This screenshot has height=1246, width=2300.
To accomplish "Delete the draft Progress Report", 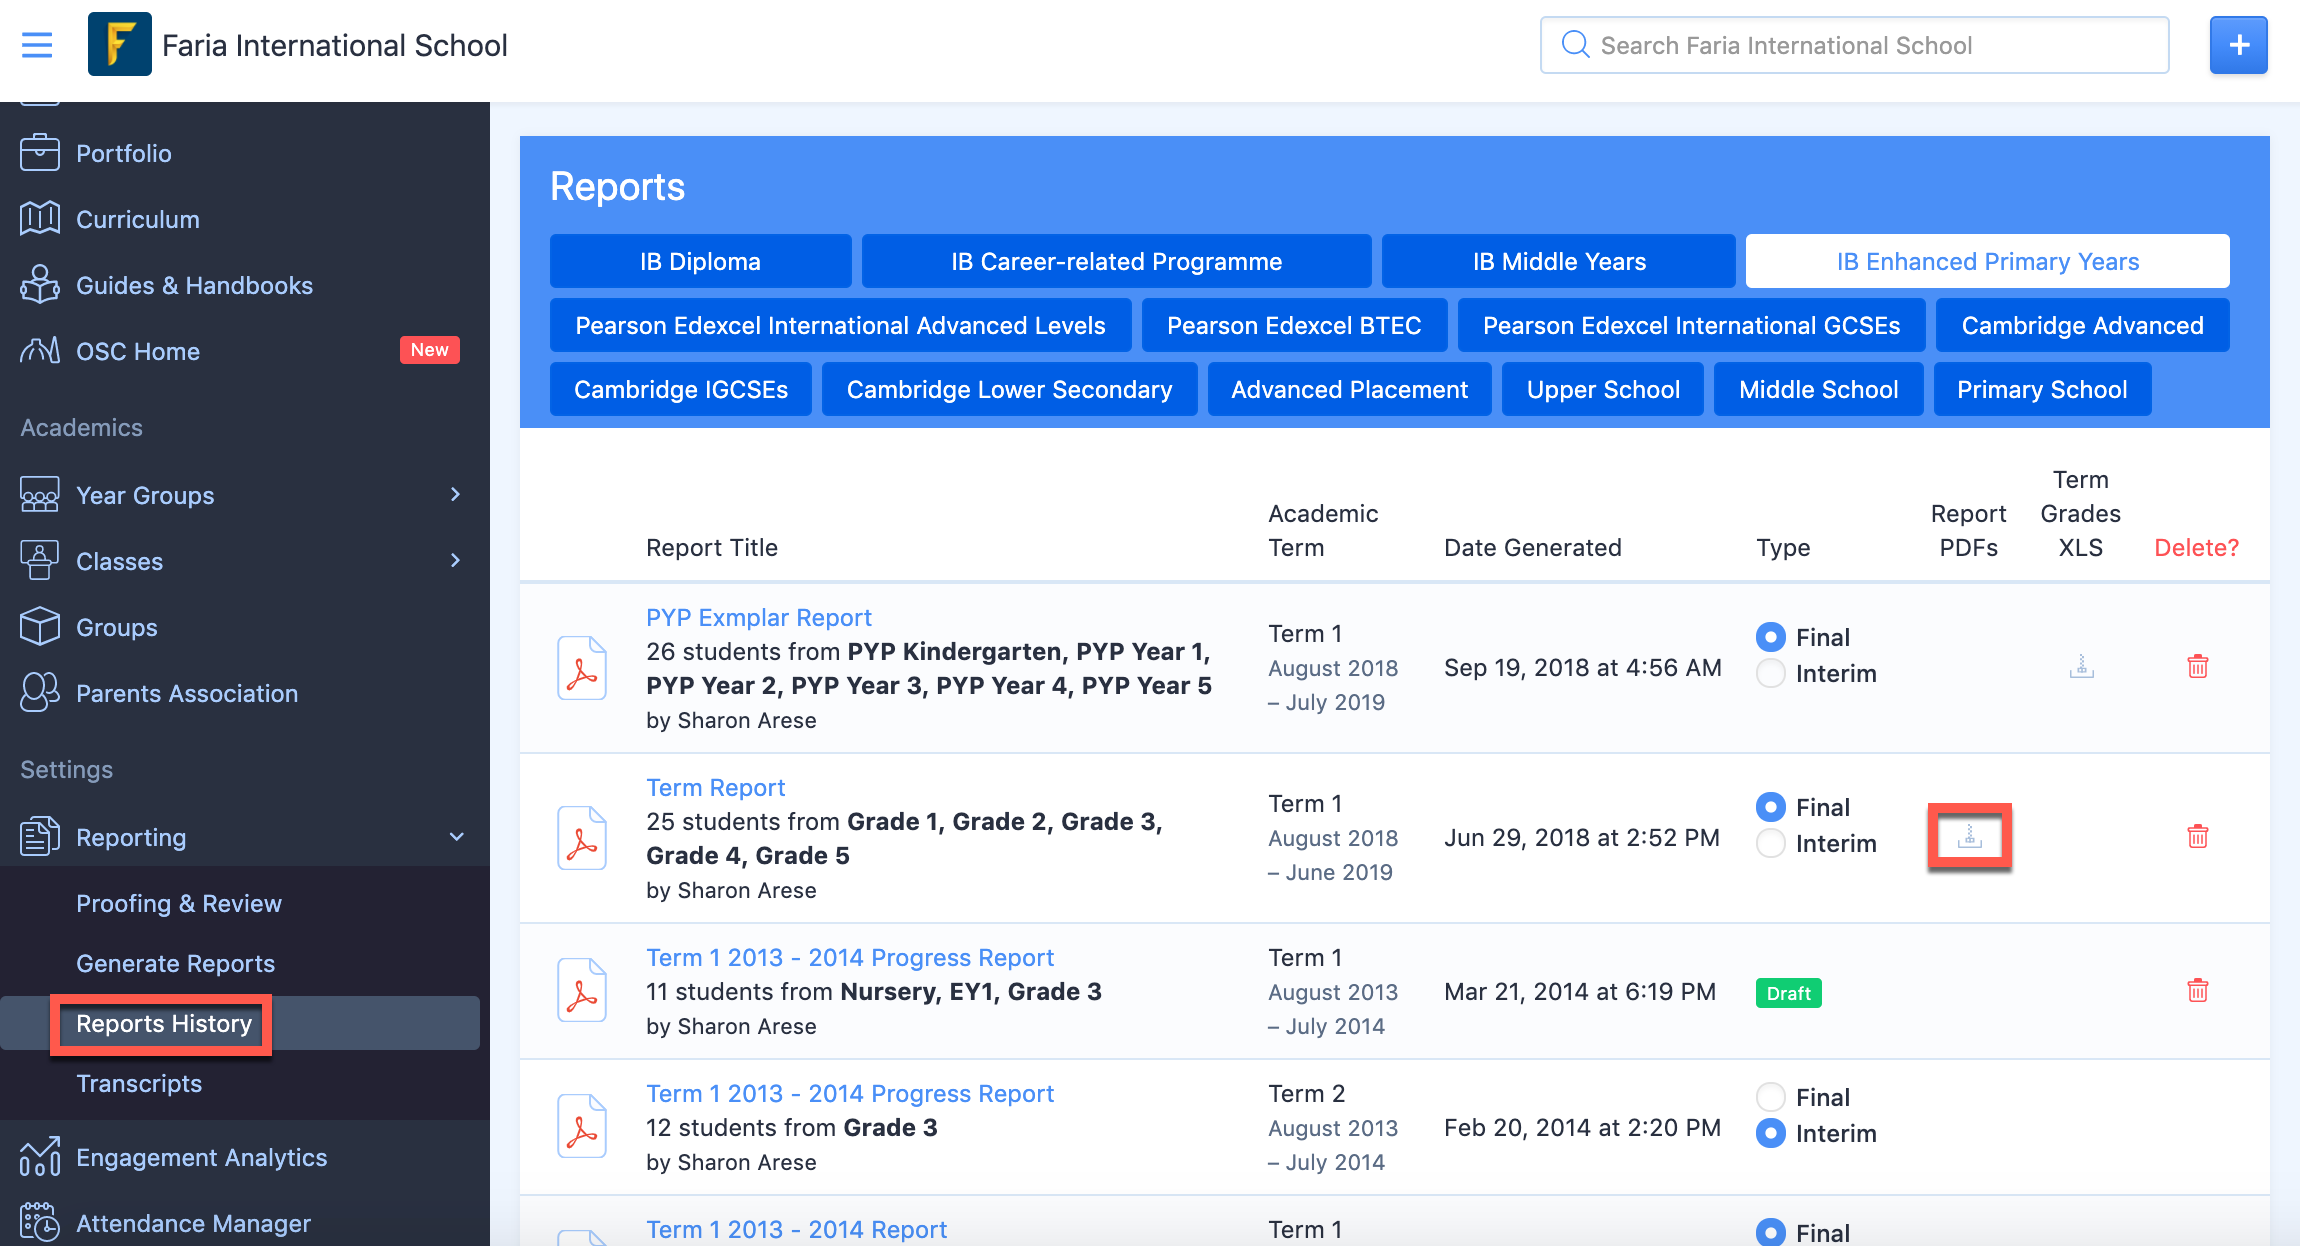I will point(2197,991).
